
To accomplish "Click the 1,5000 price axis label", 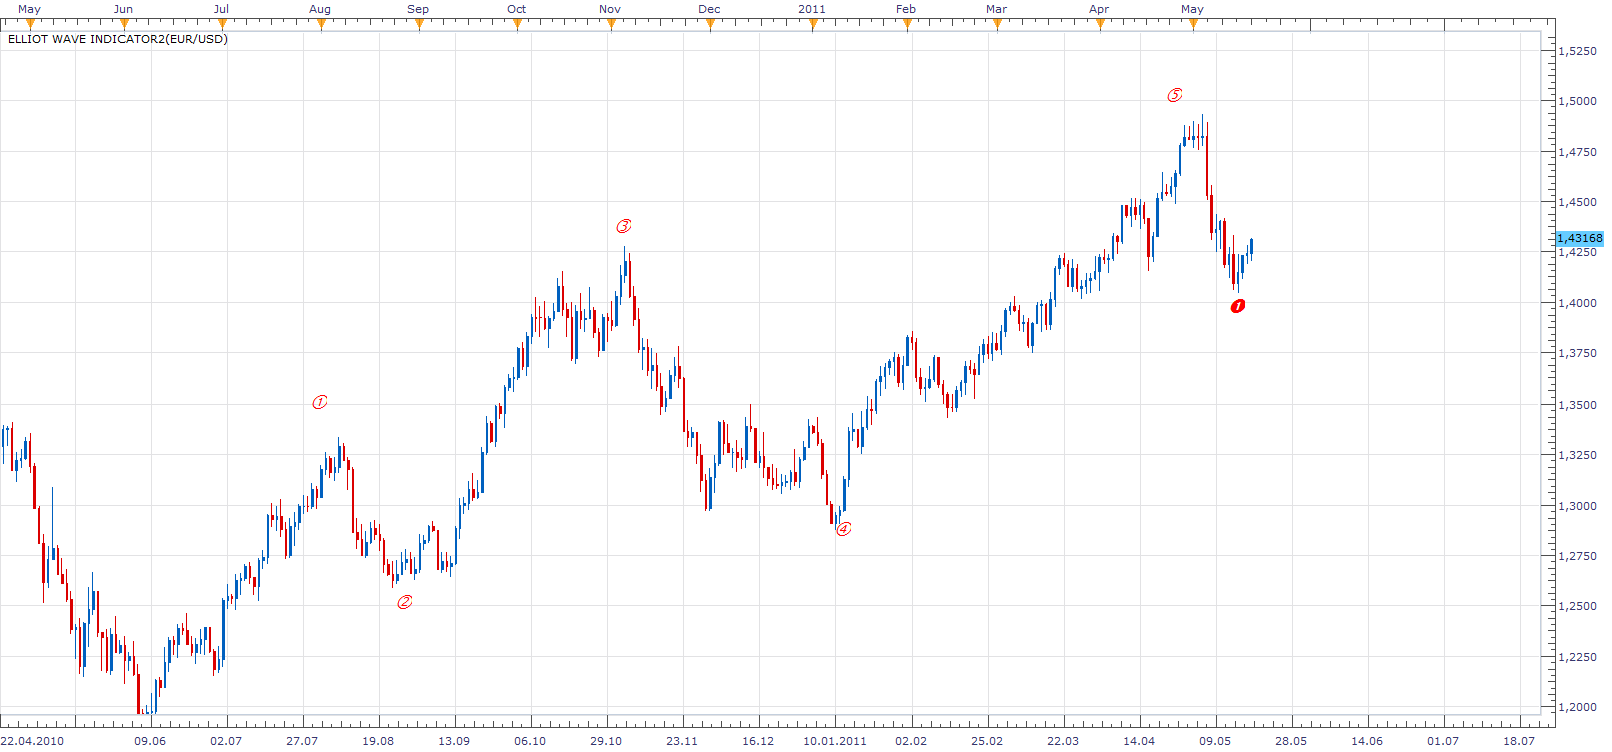I will (1578, 101).
